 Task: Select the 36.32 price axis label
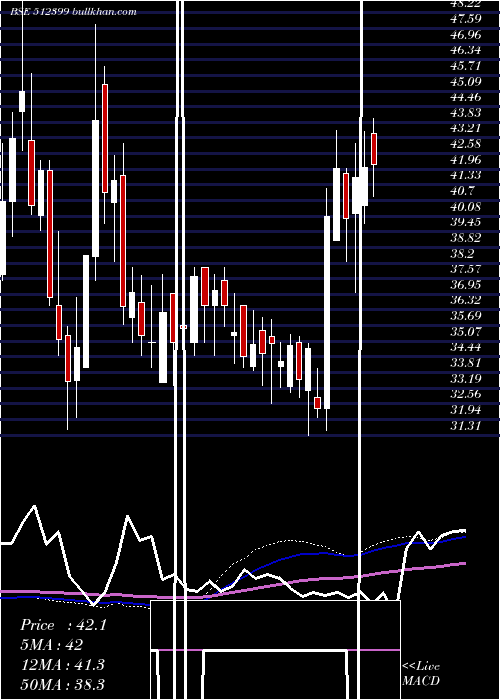click(x=466, y=301)
